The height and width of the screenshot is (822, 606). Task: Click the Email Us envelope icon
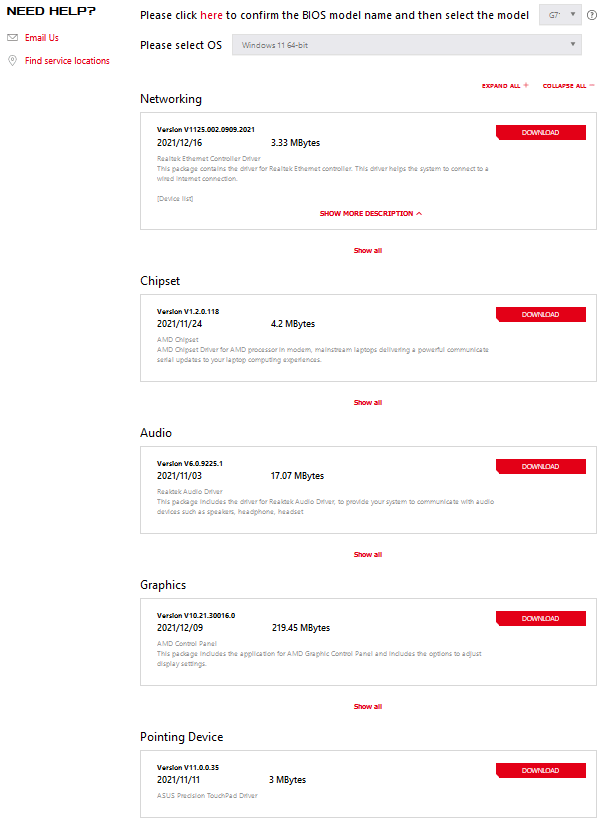click(12, 38)
